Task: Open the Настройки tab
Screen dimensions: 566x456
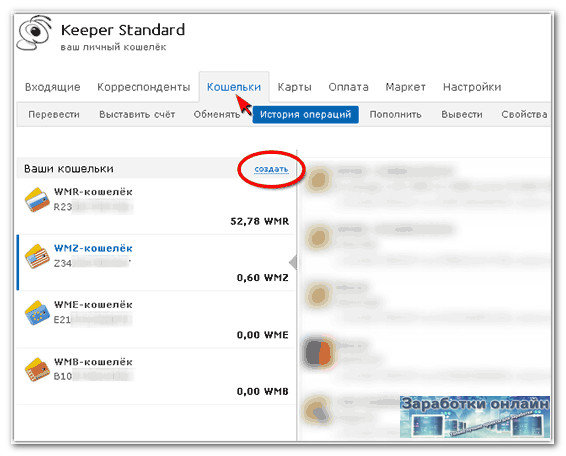Action: click(x=472, y=87)
